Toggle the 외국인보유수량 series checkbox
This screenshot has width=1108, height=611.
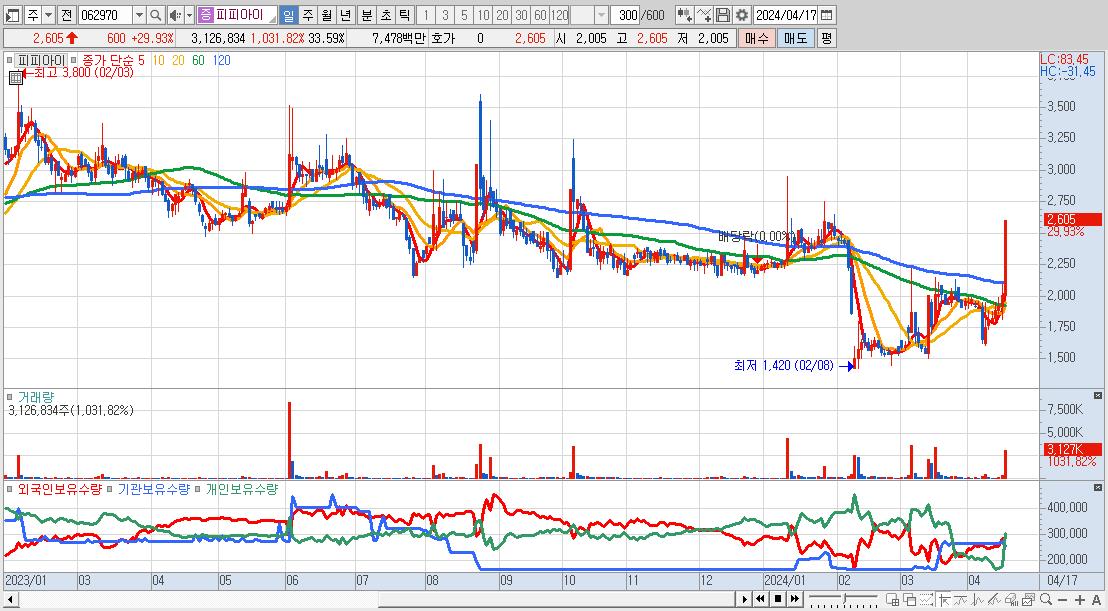point(9,490)
